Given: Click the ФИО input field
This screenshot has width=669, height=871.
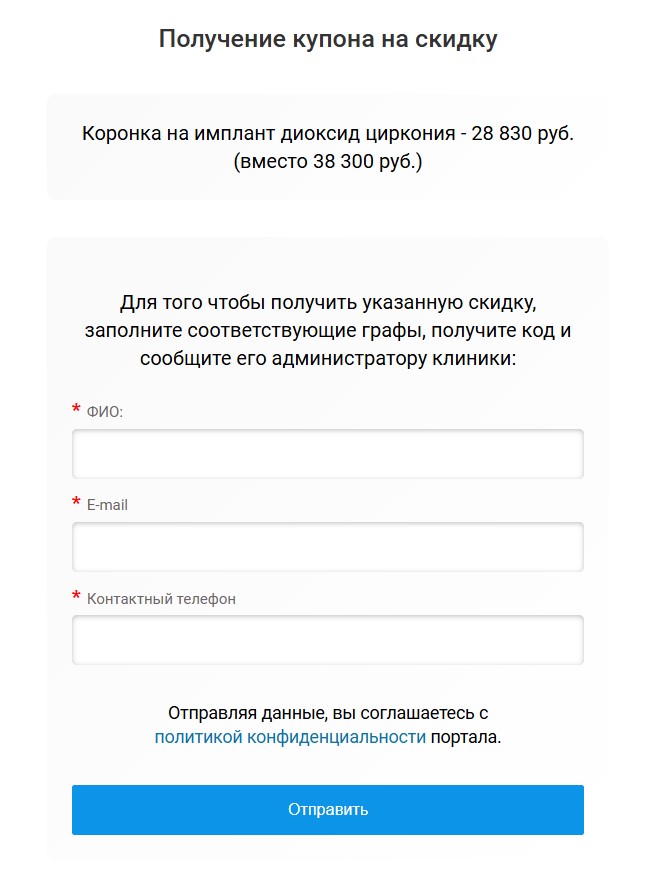Looking at the screenshot, I should click(327, 454).
